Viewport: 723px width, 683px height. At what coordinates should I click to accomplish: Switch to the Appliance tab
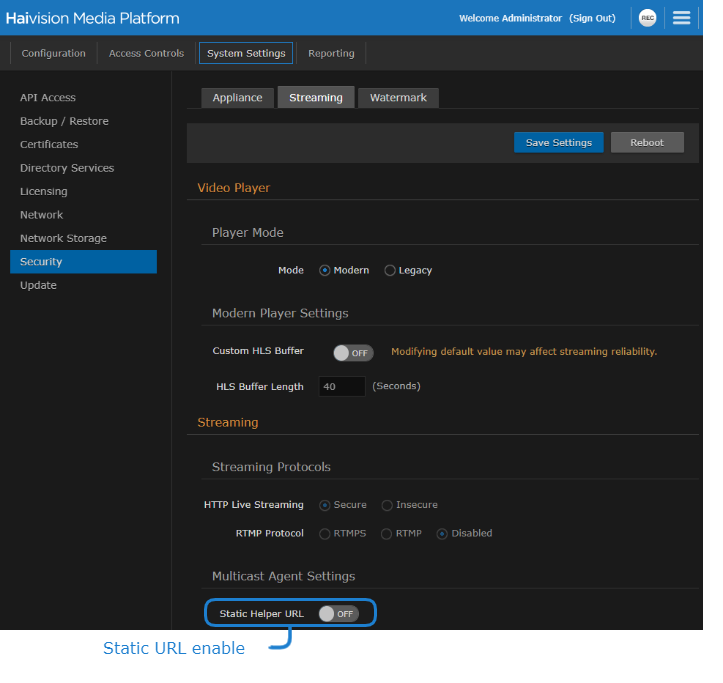click(237, 97)
